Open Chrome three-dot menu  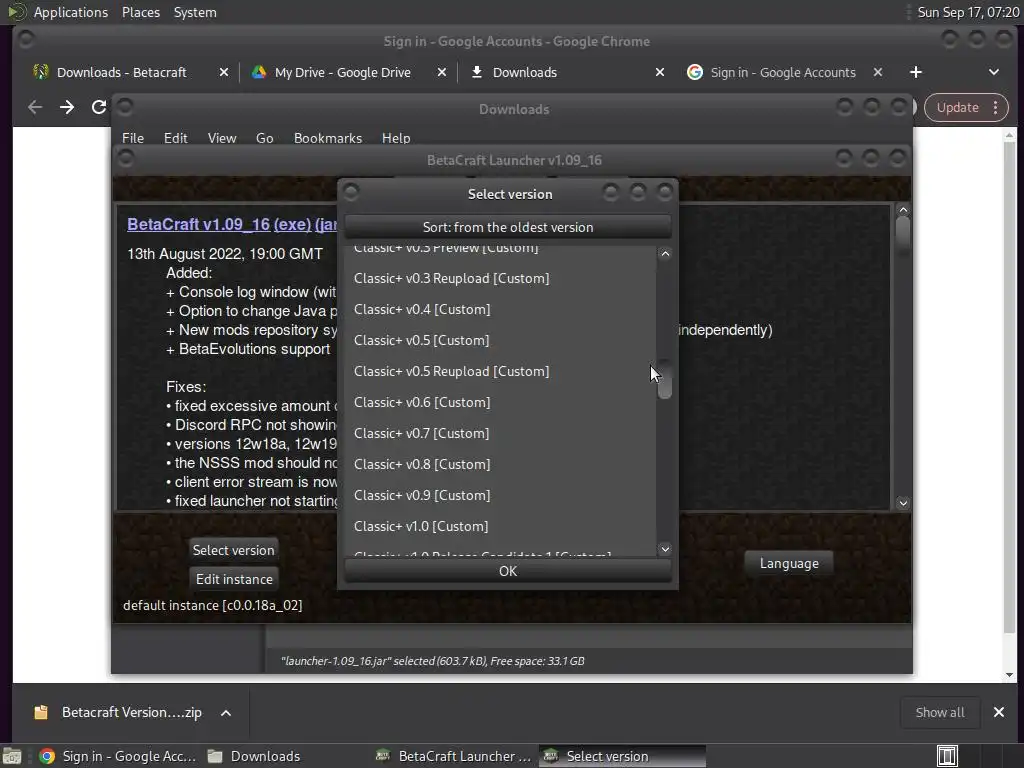pyautogui.click(x=995, y=108)
